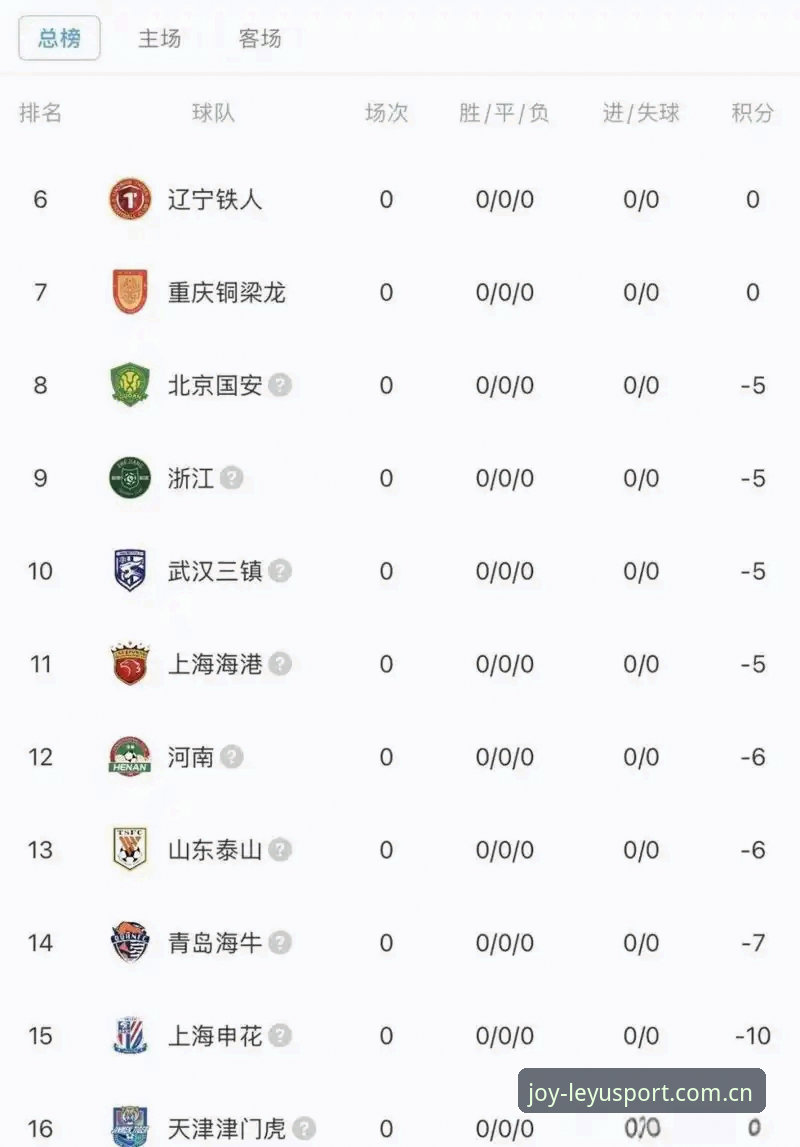Screen dimensions: 800x1147
Task: Select the 上海申花 team name
Action: coord(215,1035)
